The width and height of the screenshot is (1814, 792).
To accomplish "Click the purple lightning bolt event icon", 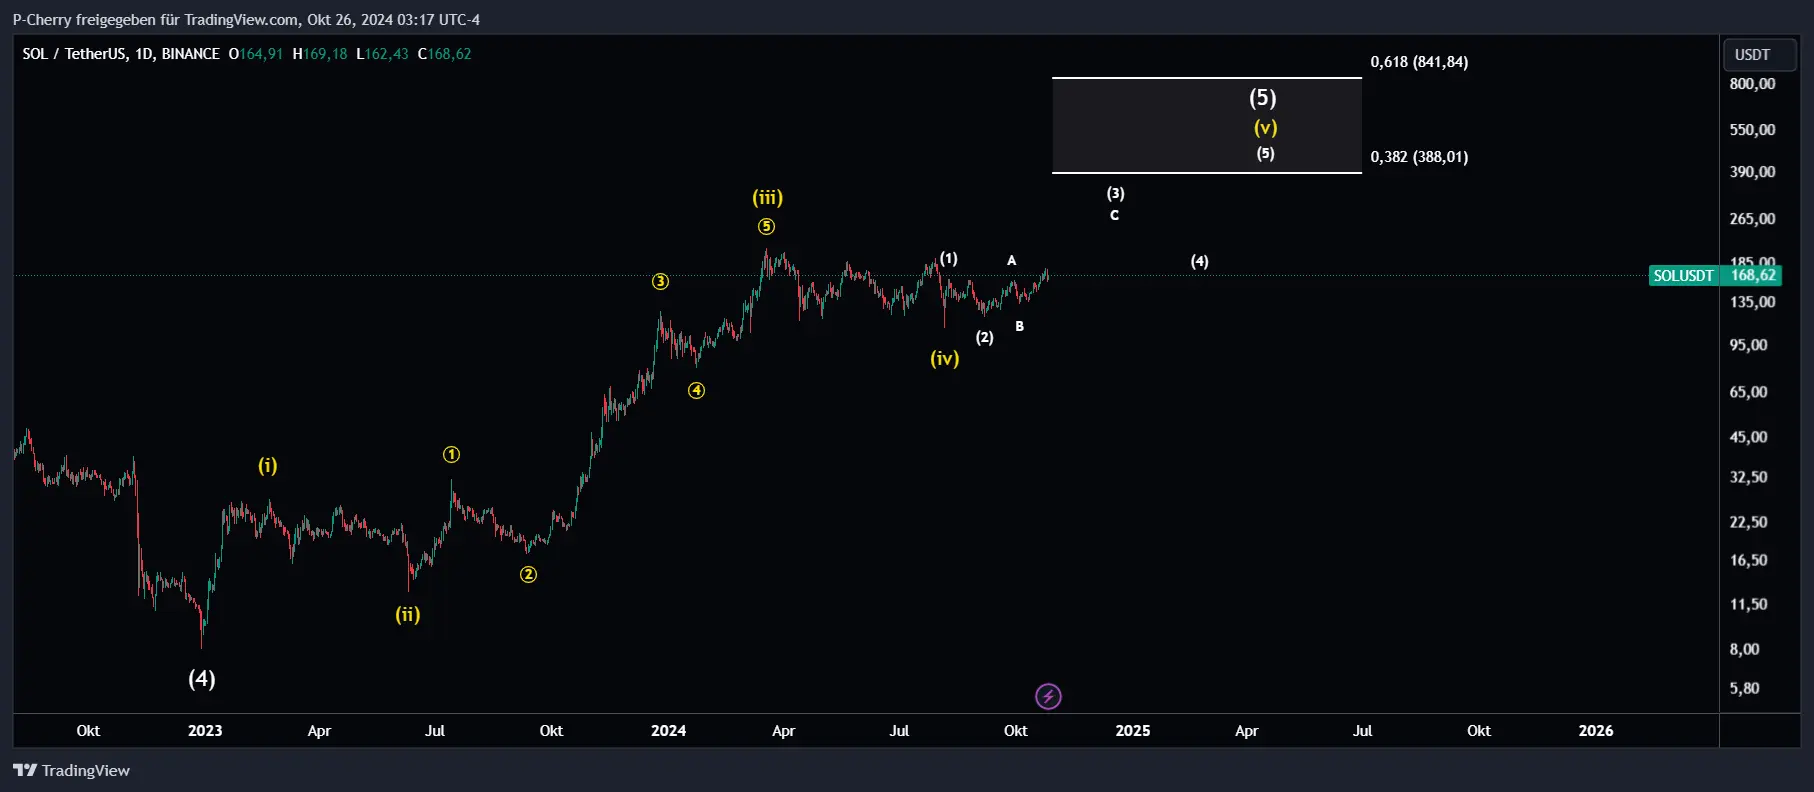I will pos(1048,696).
